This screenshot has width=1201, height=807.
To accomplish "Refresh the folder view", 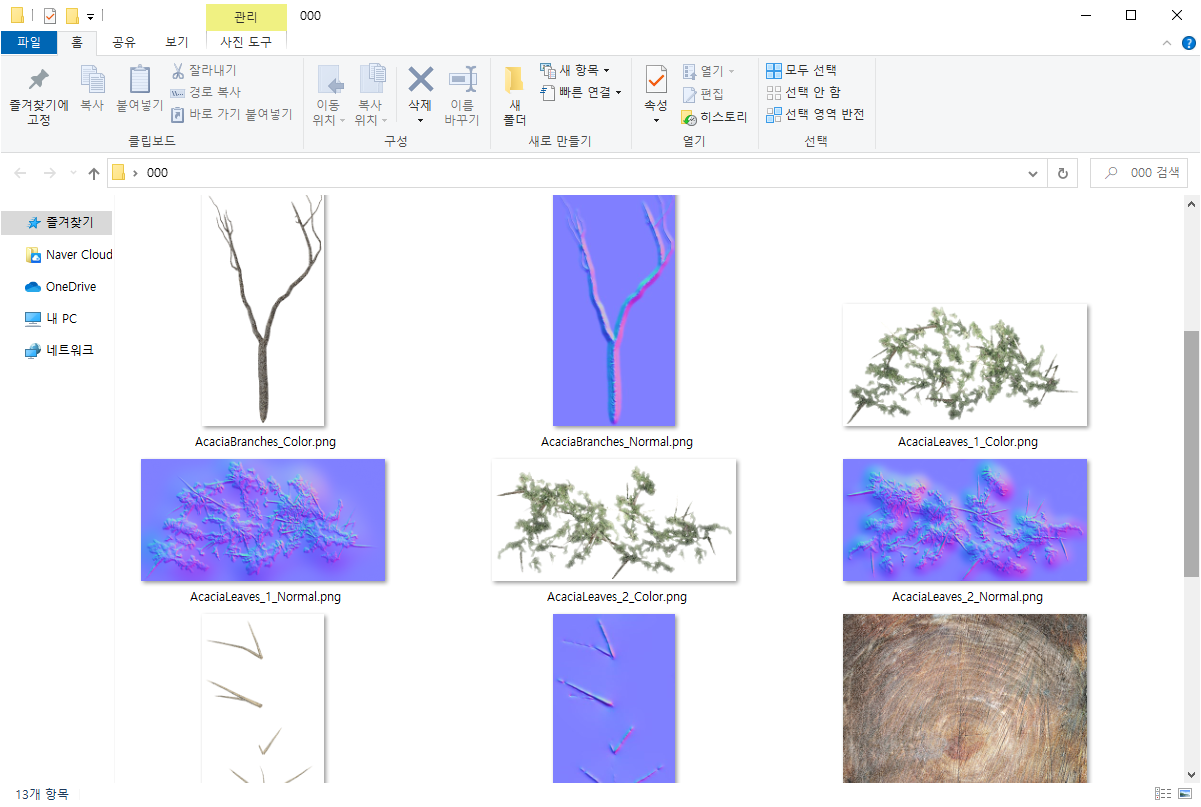I will [x=1063, y=173].
